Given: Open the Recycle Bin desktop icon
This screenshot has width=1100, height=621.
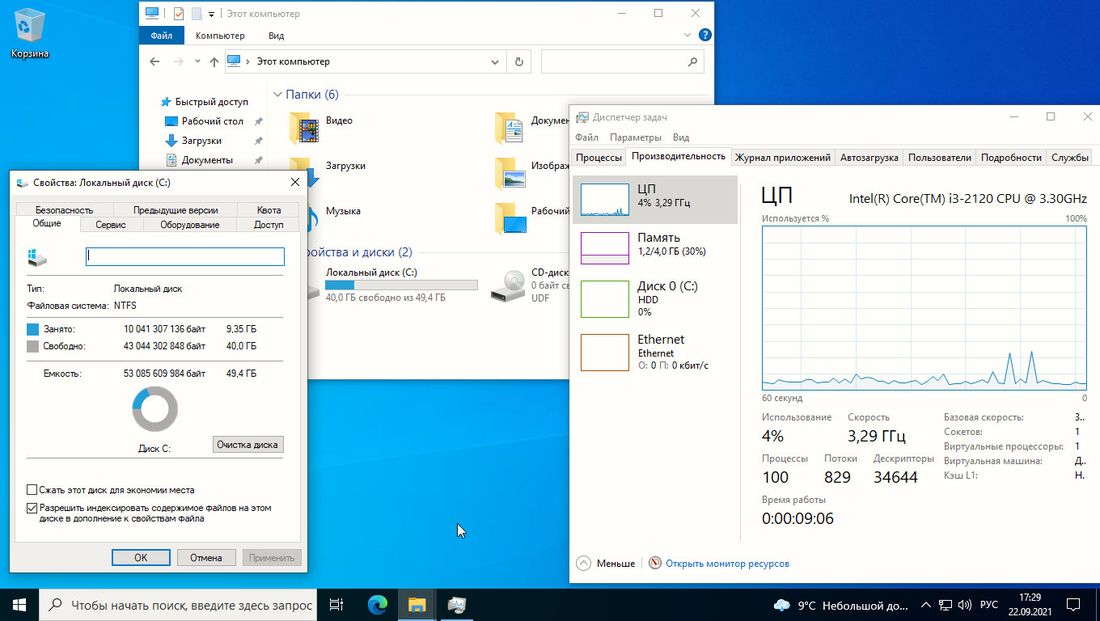Looking at the screenshot, I should pos(29,32).
